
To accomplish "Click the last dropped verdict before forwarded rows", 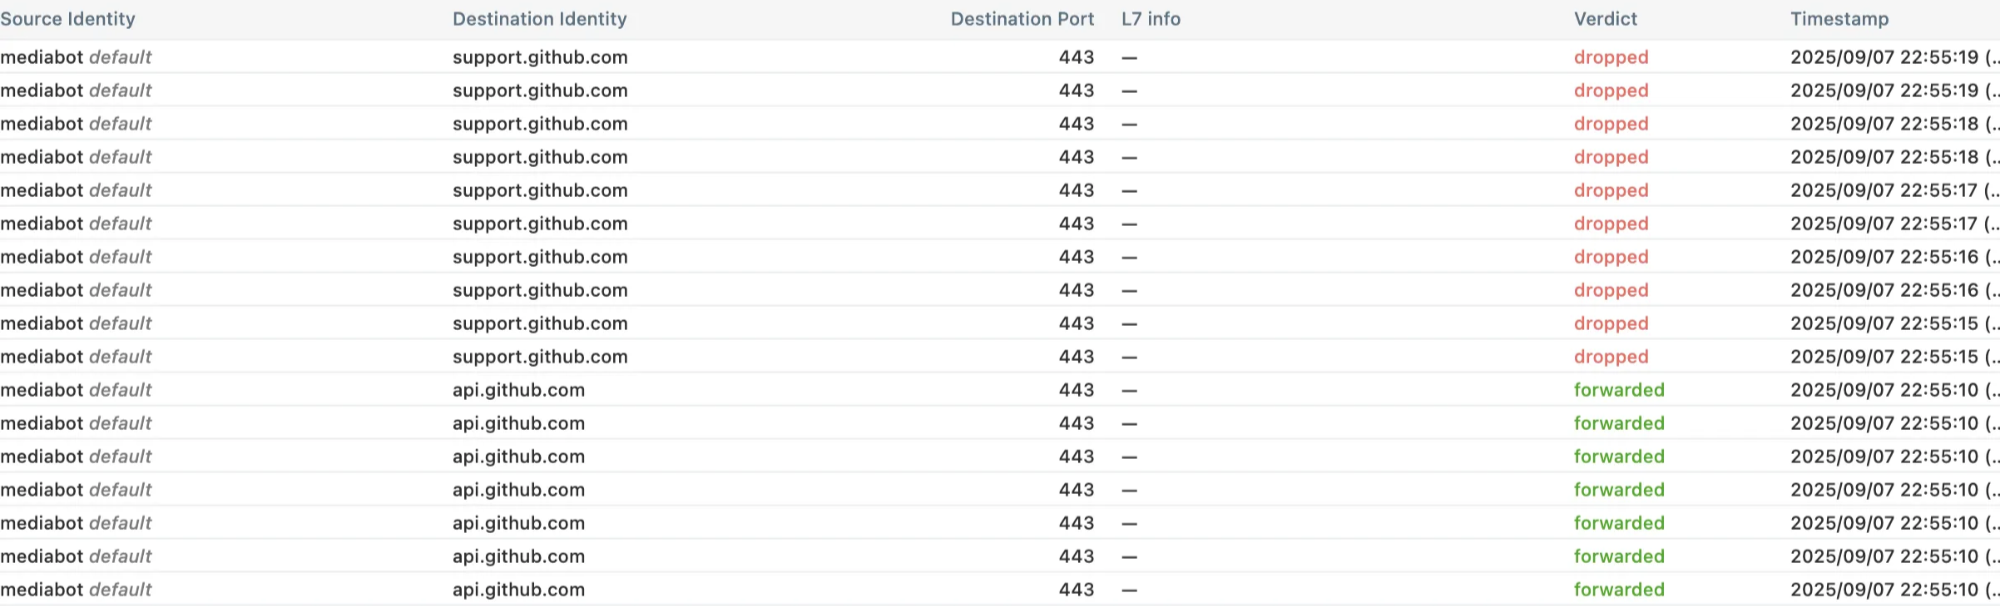I will (x=1611, y=357).
